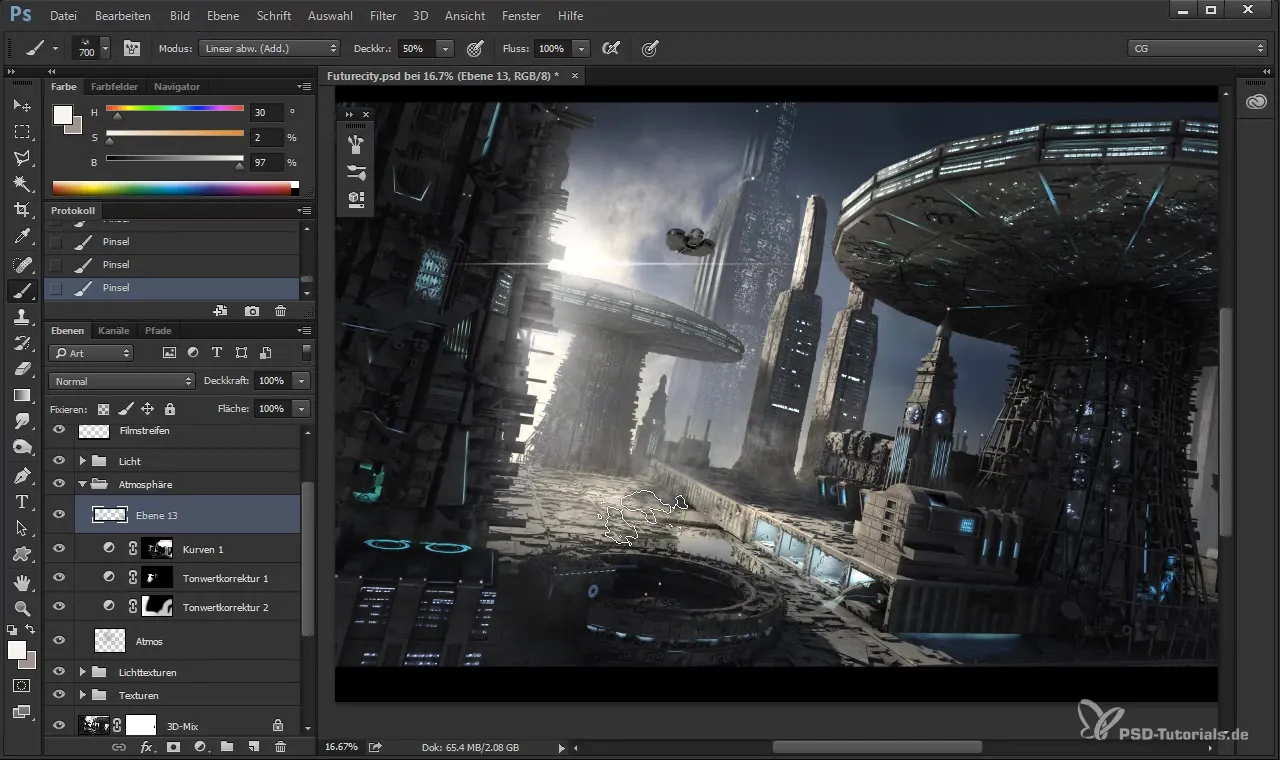The image size is (1280, 760).
Task: Select the Magic Wand tool
Action: (21, 184)
